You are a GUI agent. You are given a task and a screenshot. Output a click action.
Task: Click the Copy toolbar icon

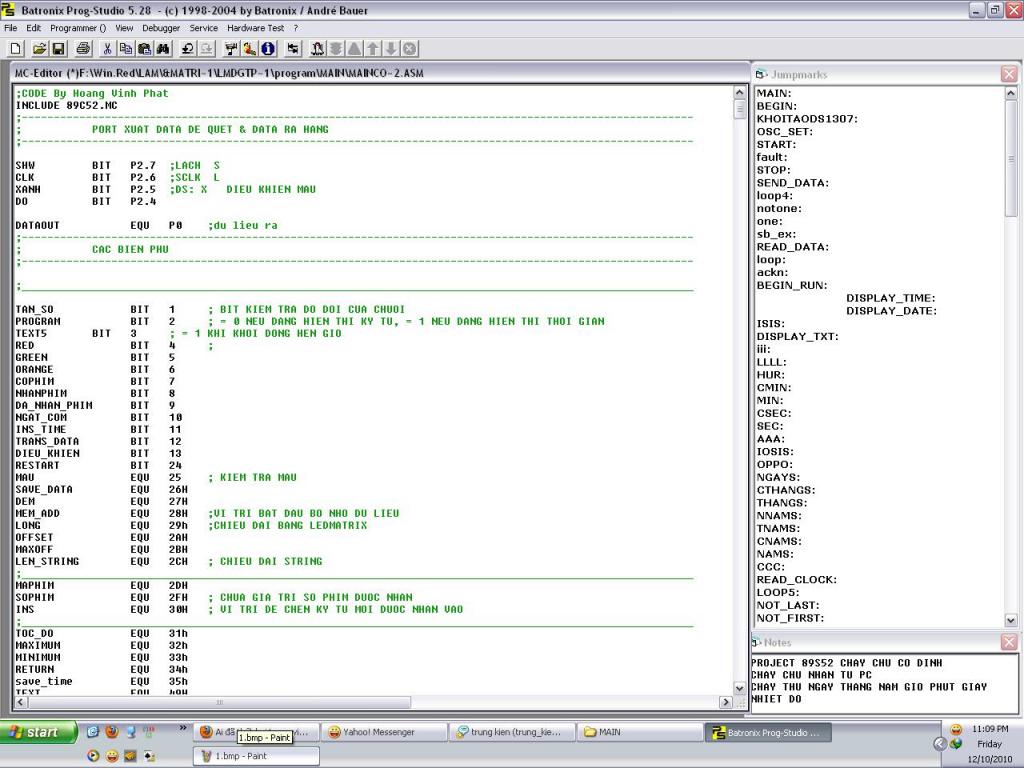click(x=126, y=48)
